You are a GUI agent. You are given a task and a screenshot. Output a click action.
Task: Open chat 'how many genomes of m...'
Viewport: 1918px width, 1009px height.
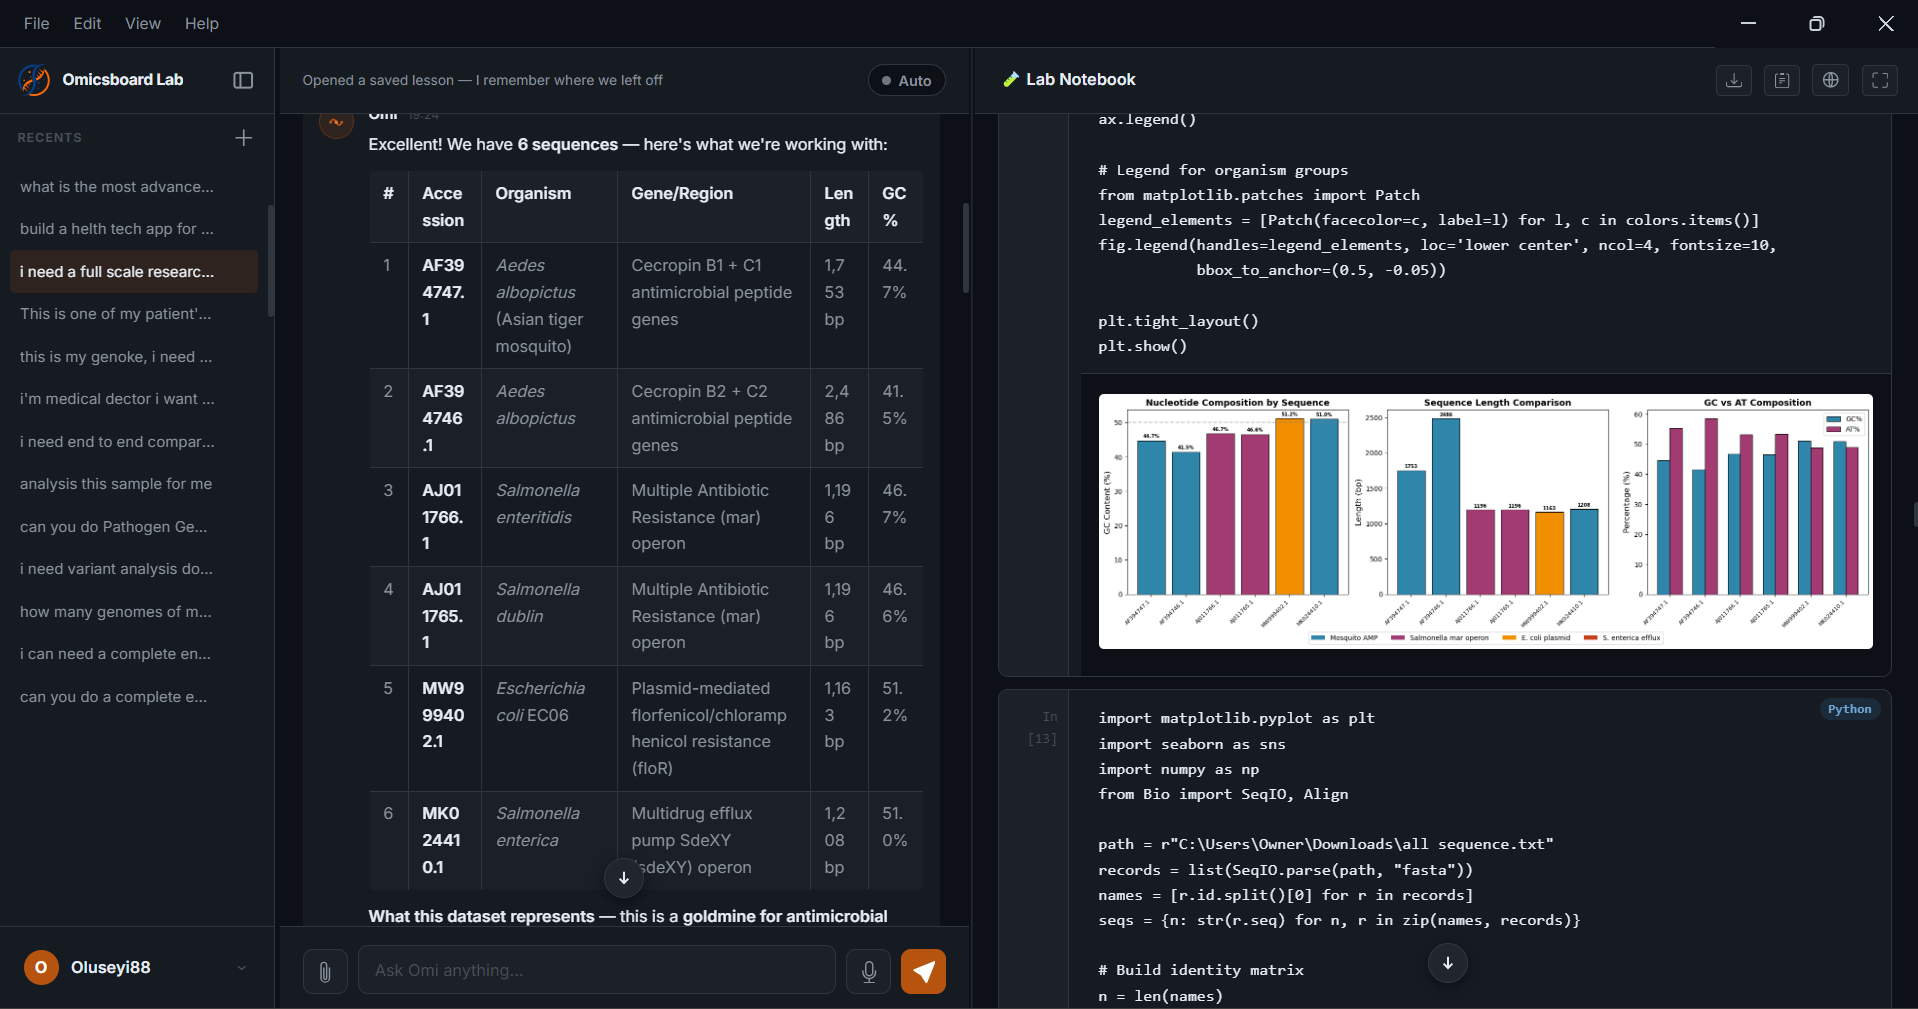coord(134,611)
